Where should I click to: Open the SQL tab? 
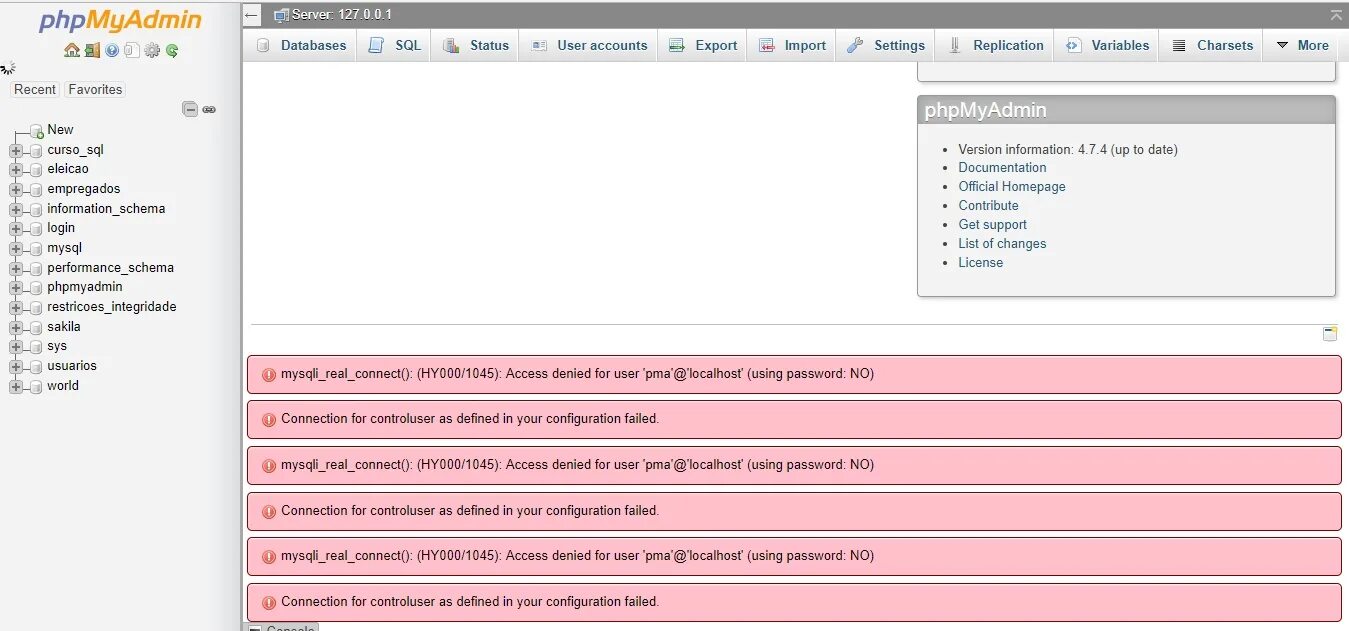(x=394, y=45)
